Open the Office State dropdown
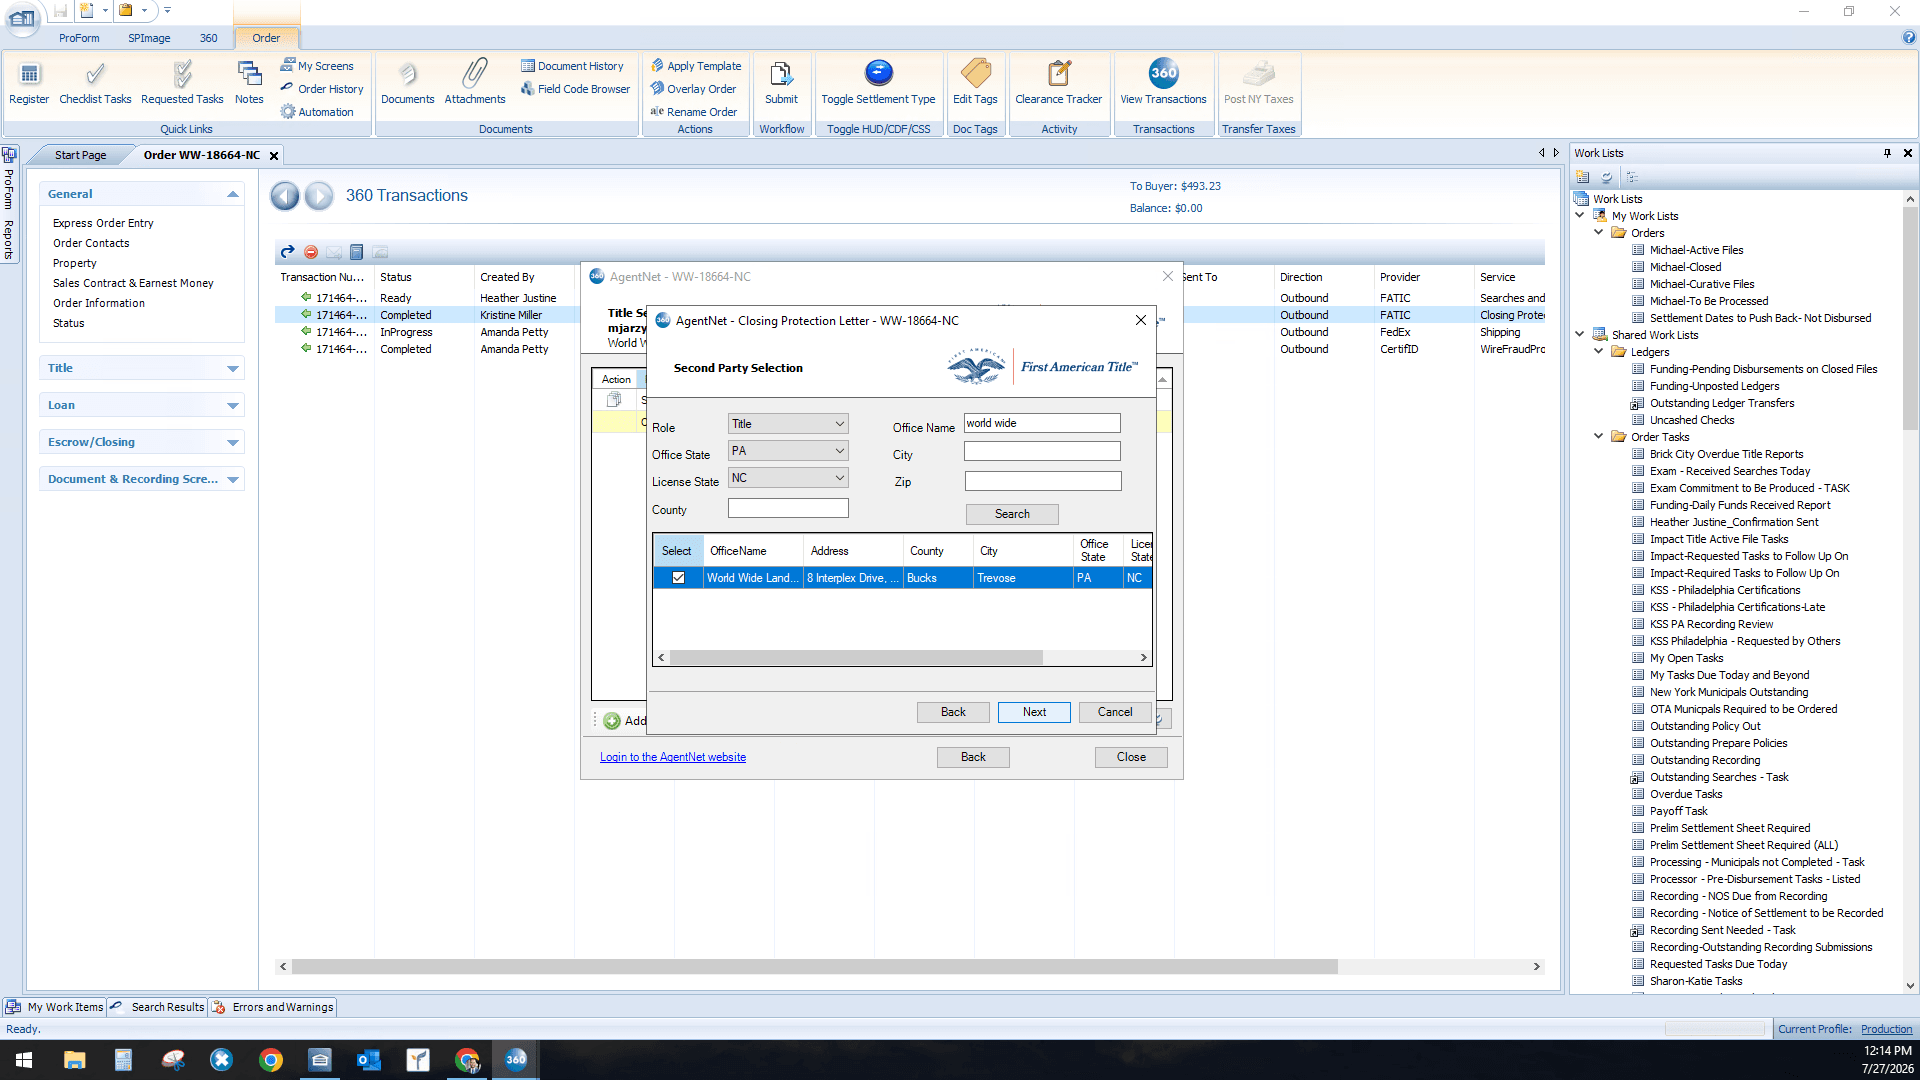Image resolution: width=1920 pixels, height=1080 pixels. point(788,451)
